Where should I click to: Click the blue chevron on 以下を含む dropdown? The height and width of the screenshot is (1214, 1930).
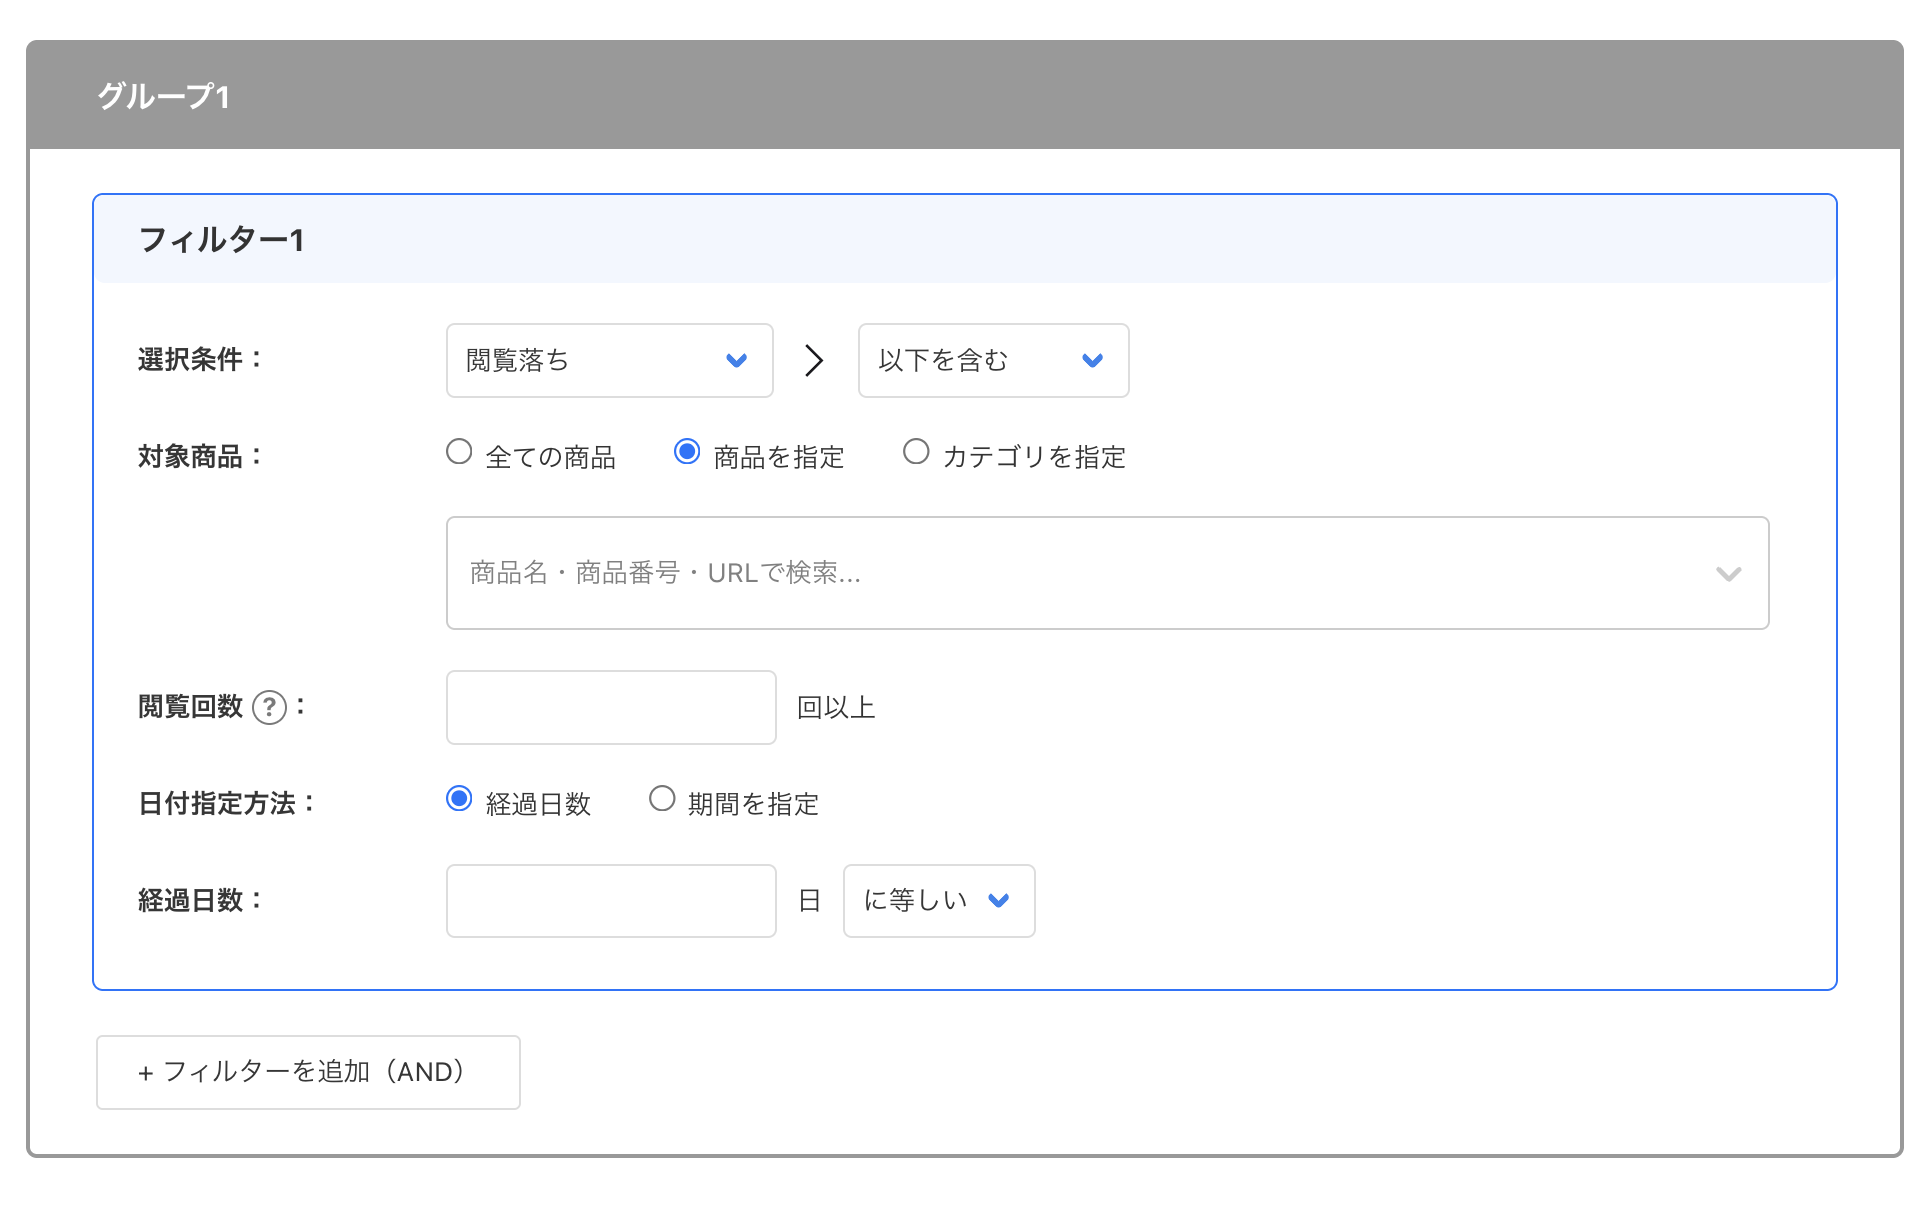1092,361
